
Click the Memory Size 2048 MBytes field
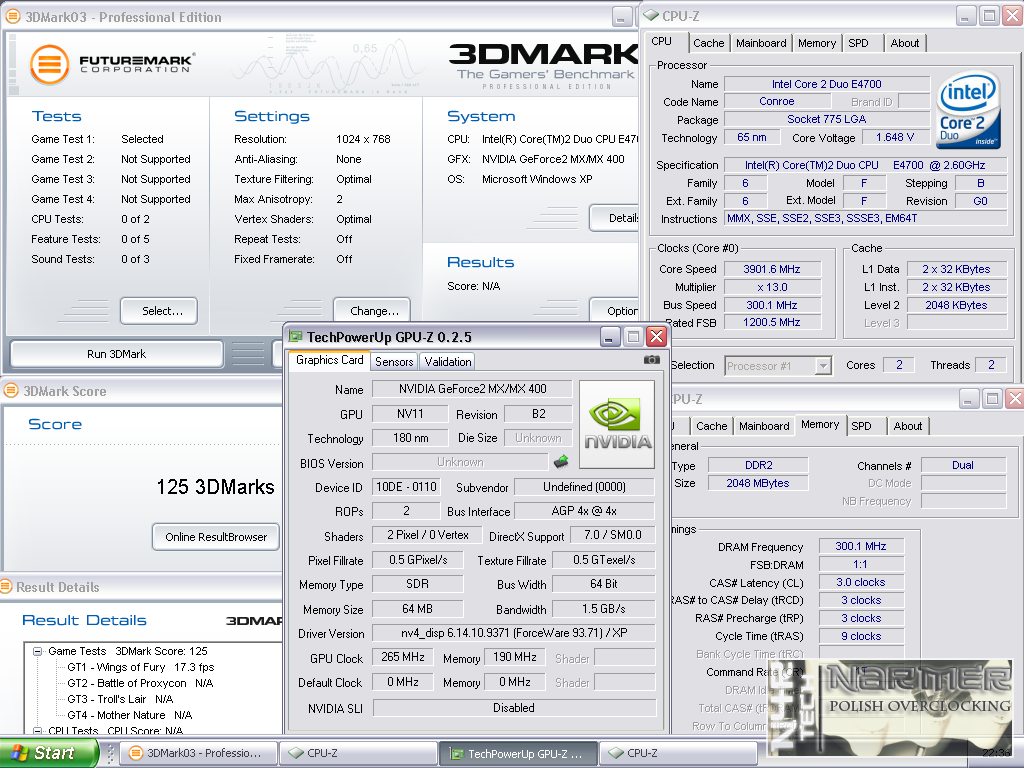coord(758,483)
